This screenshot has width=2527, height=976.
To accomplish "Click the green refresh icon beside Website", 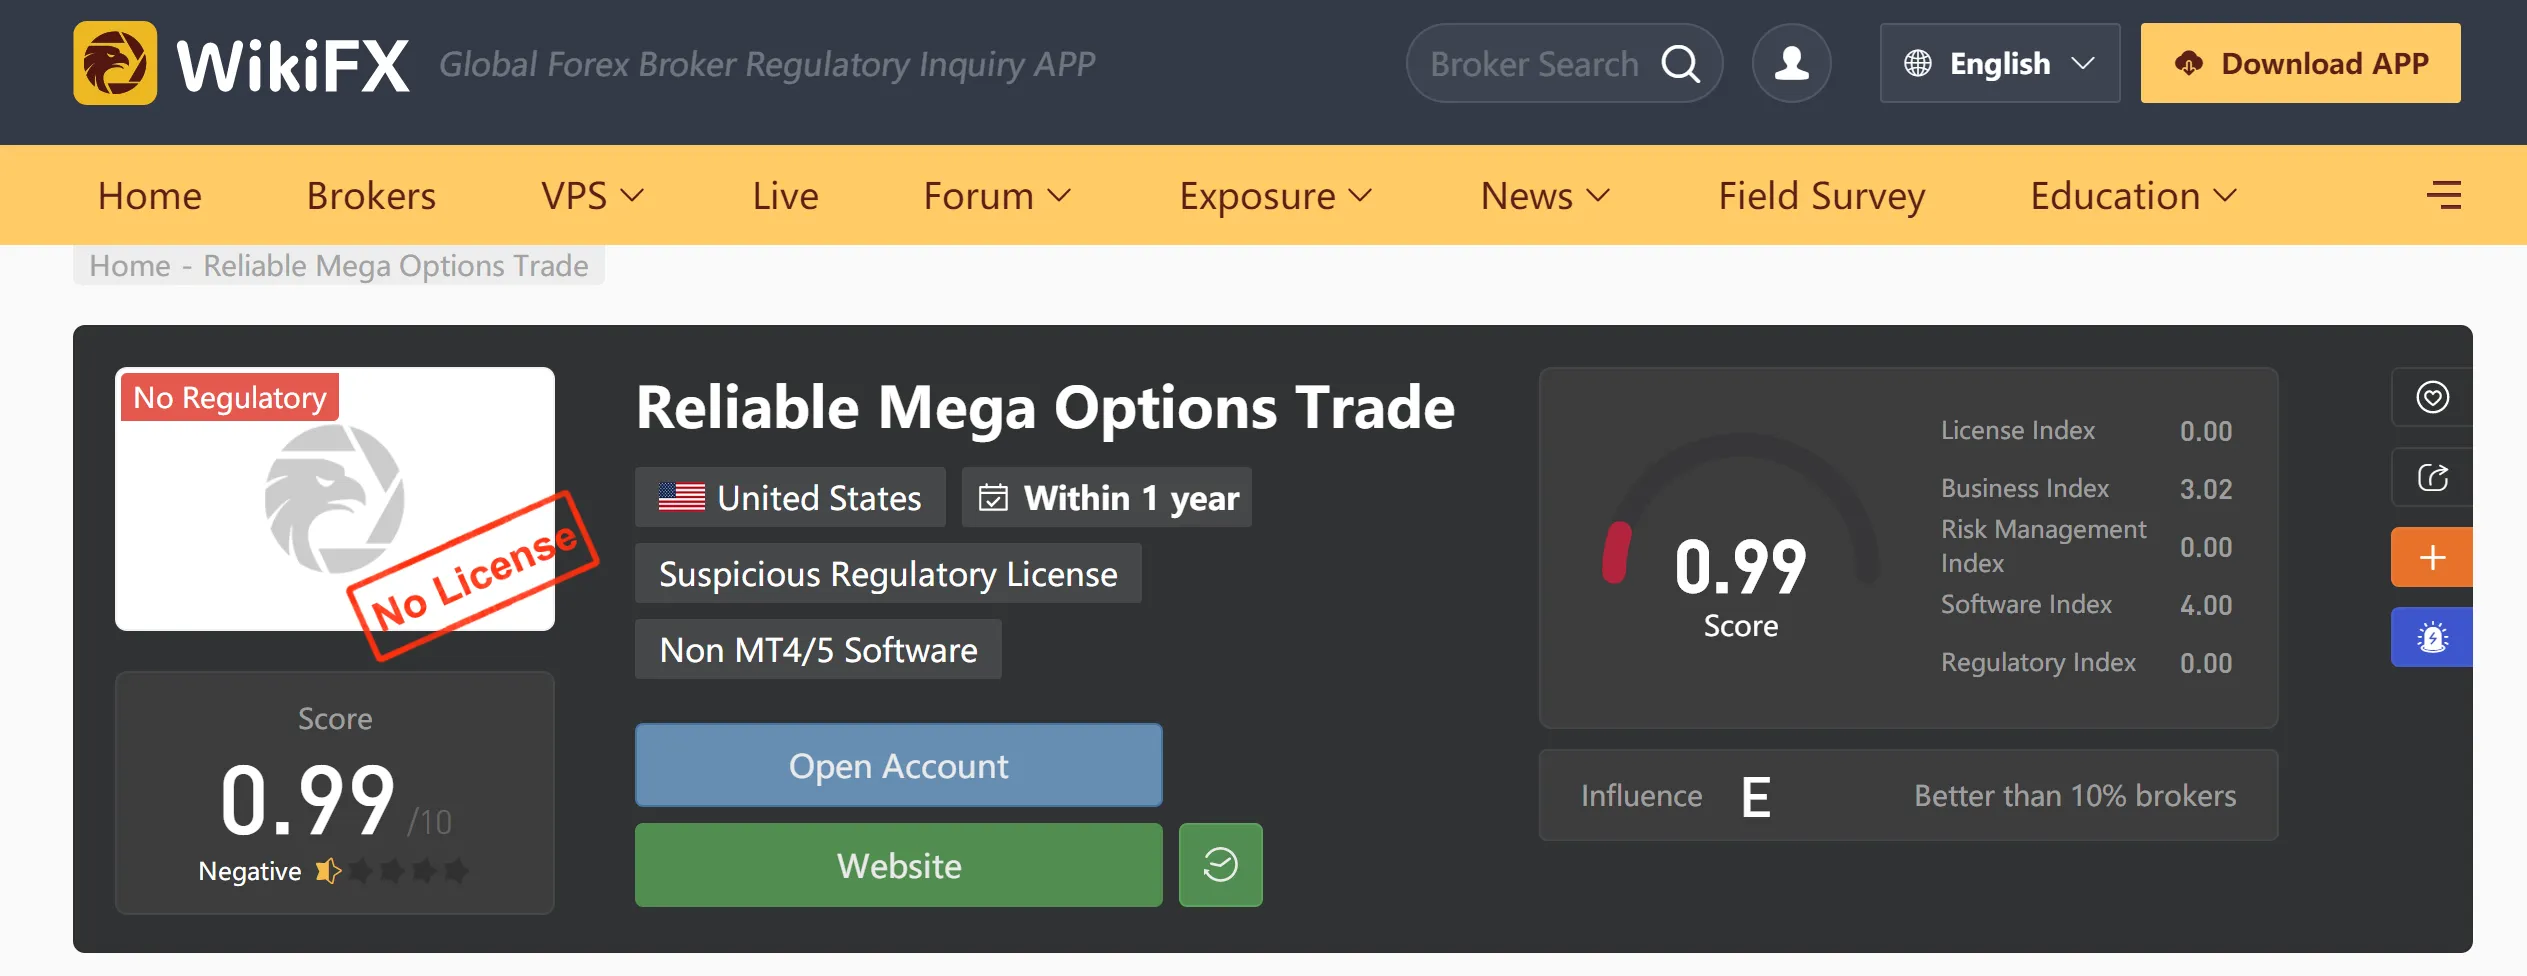I will (1220, 865).
